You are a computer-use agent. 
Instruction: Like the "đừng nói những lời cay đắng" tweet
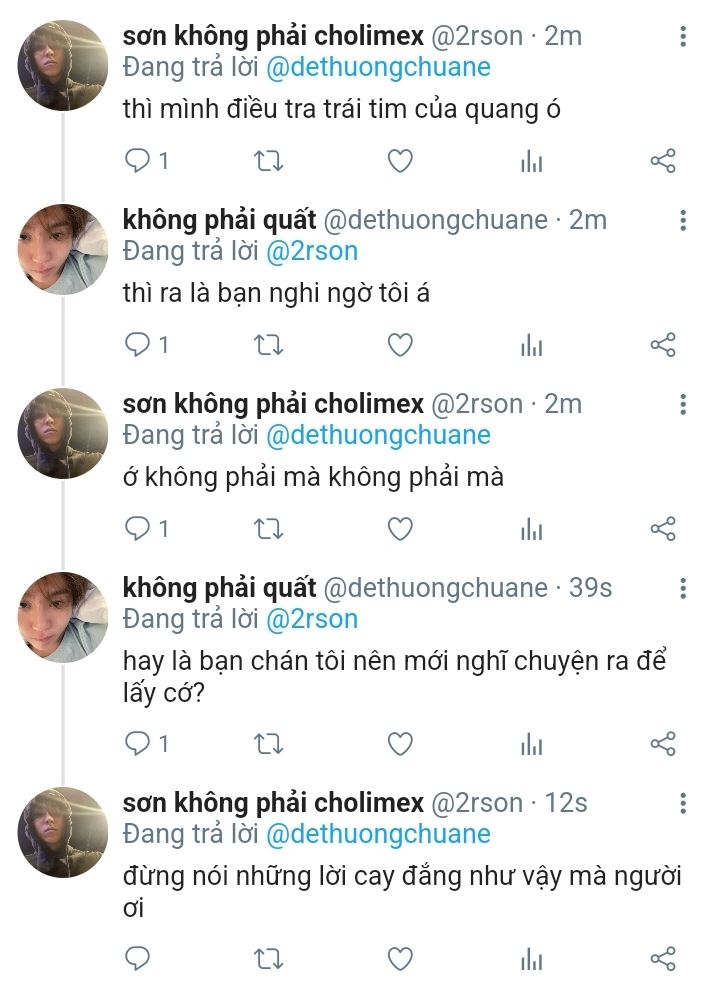[x=400, y=958]
